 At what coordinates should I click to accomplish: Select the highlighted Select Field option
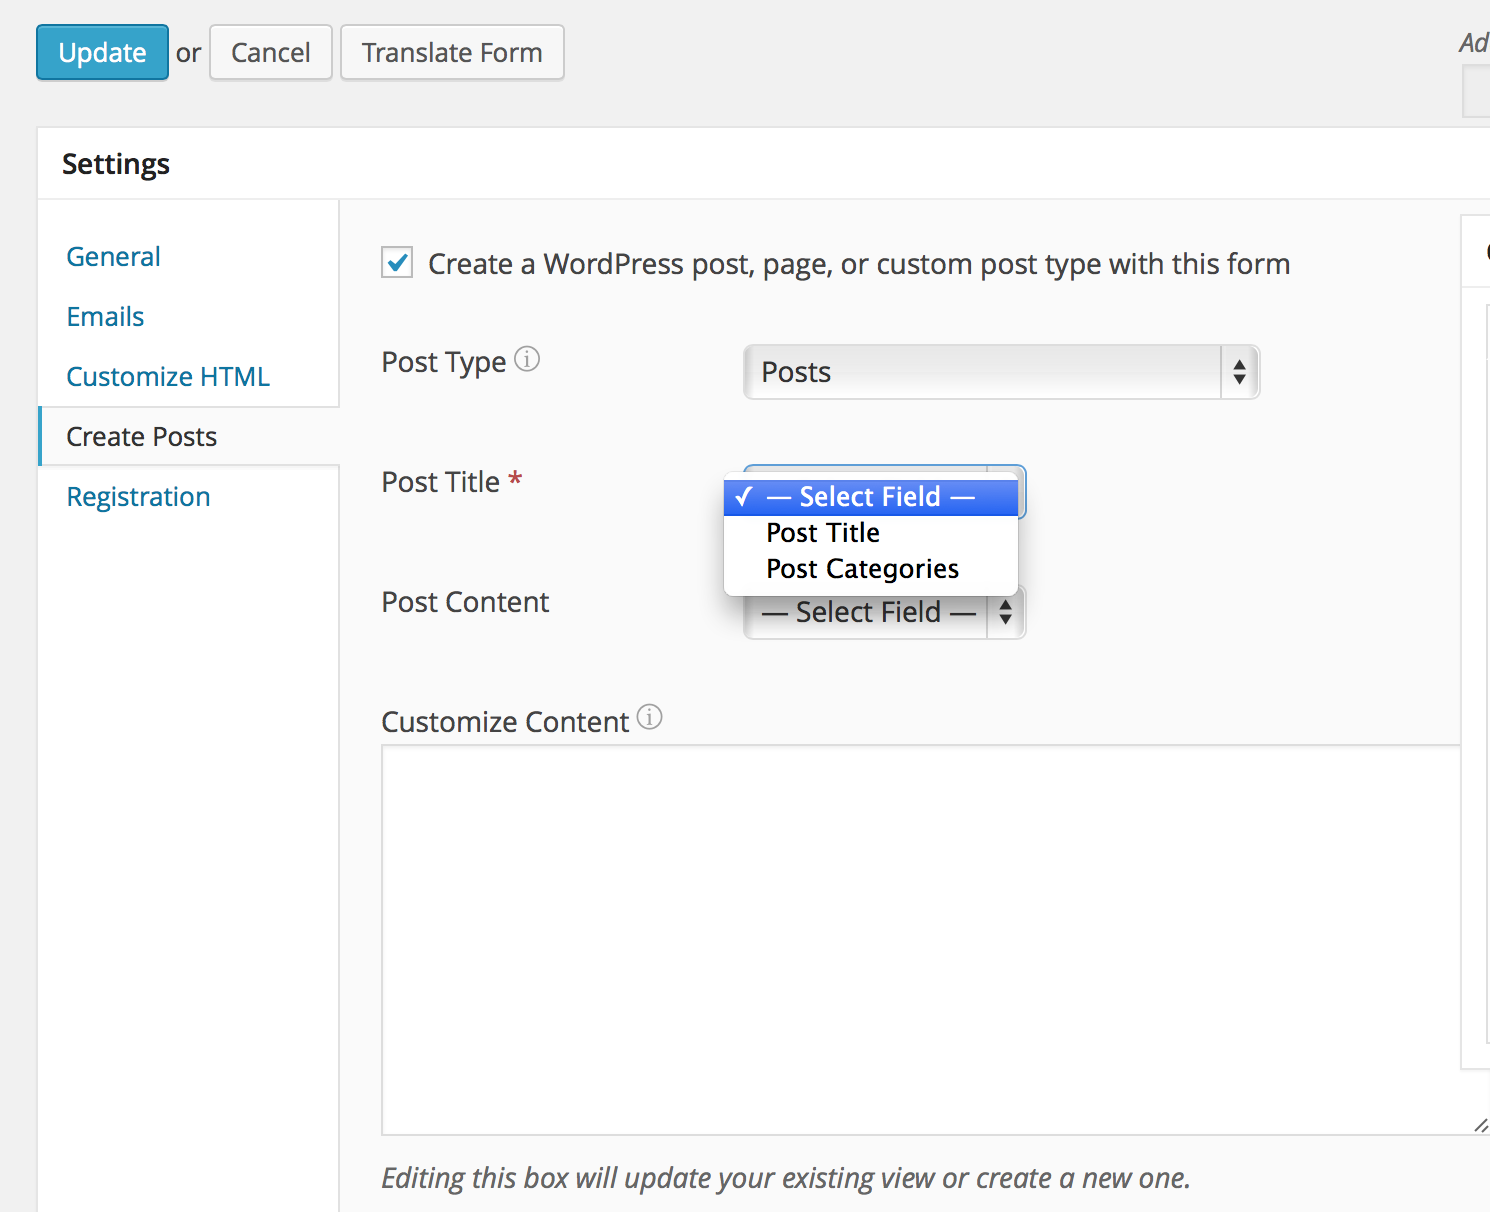[868, 496]
